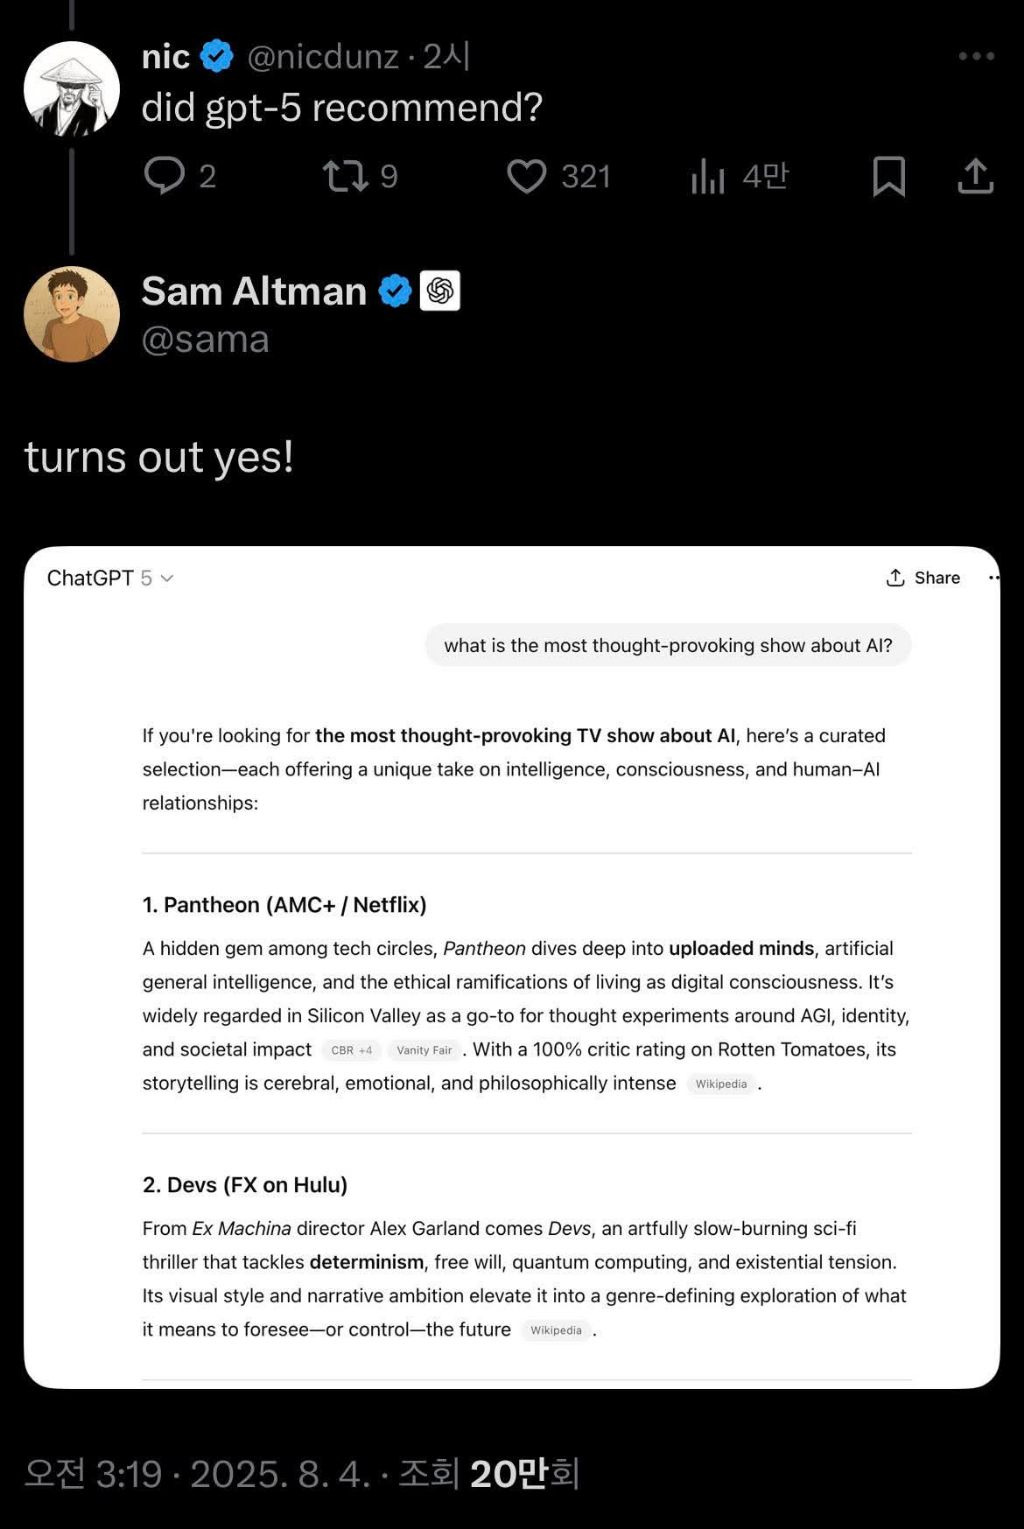Retweet nic's post with the repost icon
Viewport: 1024px width, 1529px height.
(345, 176)
